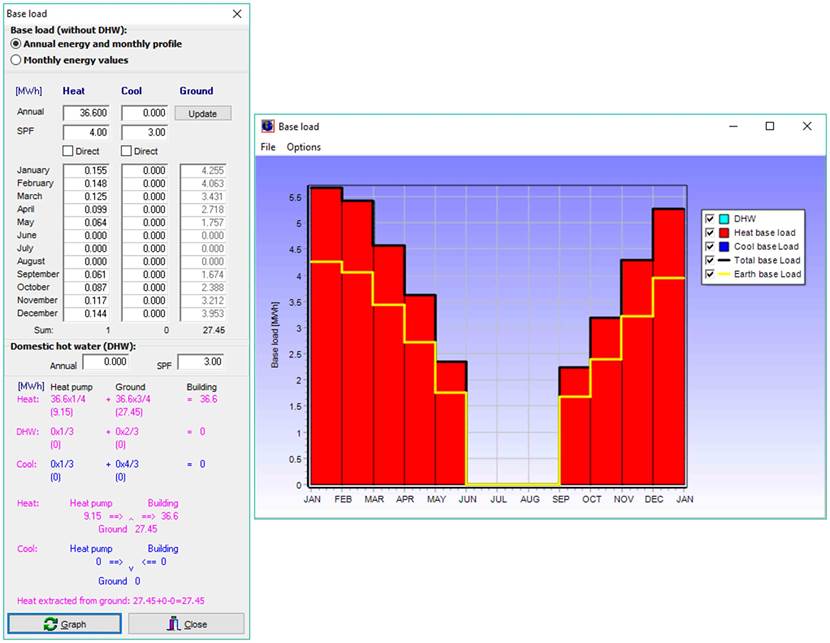Select Annual energy and monthly profile option
This screenshot has width=830, height=643.
click(16, 44)
